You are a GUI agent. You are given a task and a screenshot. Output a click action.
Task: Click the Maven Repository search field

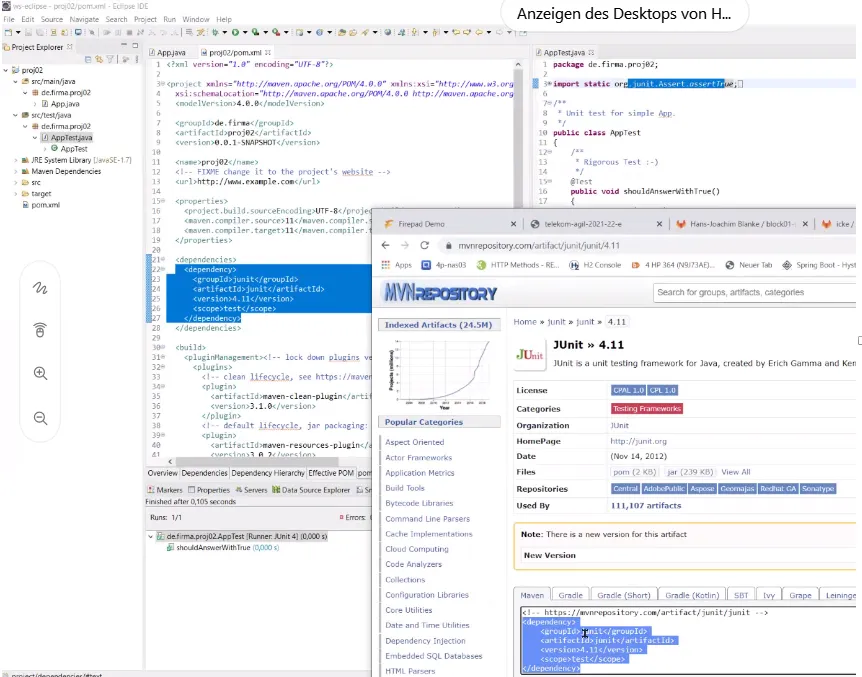point(754,292)
